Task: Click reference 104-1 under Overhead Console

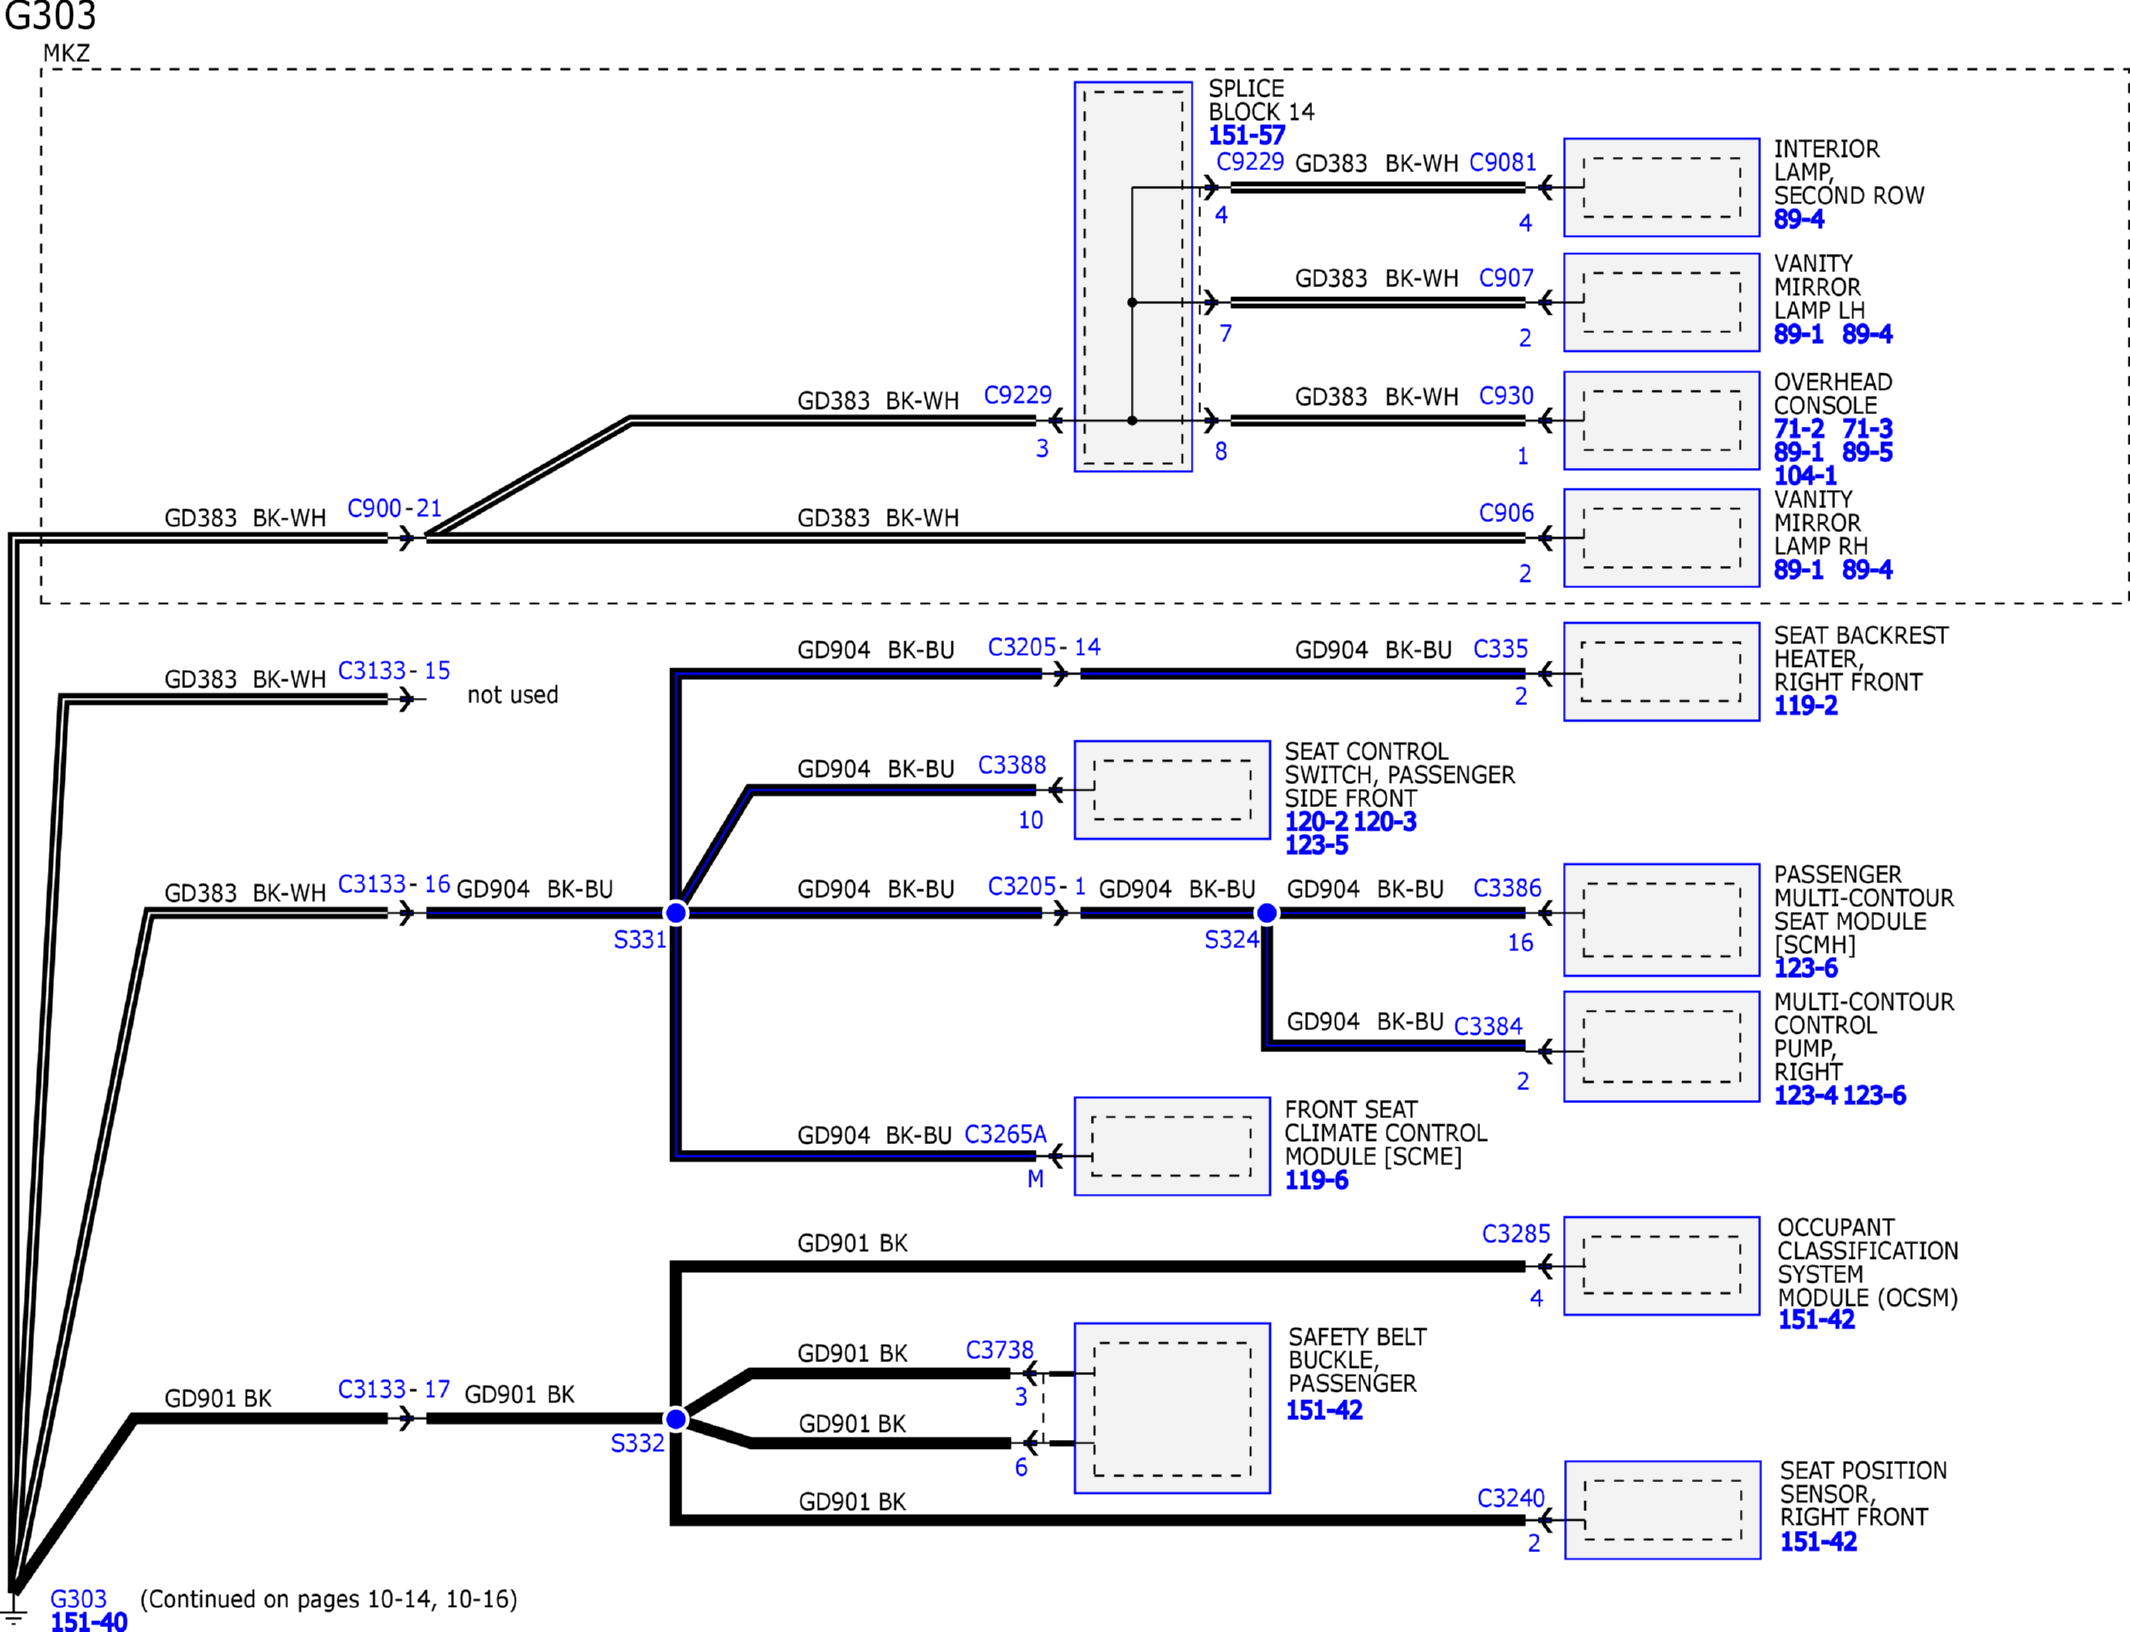Action: click(1805, 476)
